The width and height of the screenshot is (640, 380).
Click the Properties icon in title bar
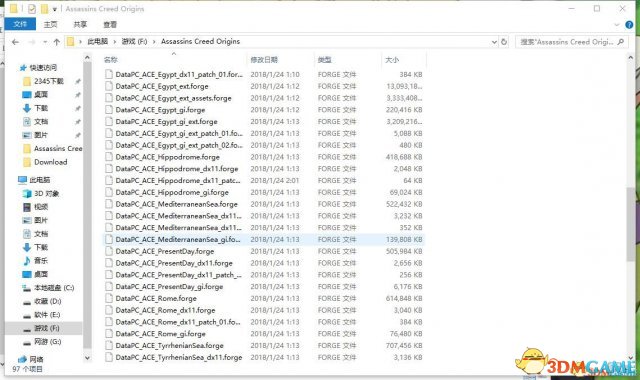(32, 9)
